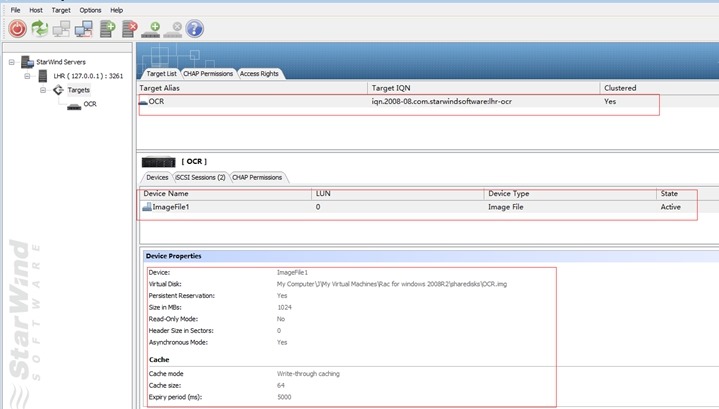719x409 pixels.
Task: Select OCR label in the tree
Action: pyautogui.click(x=90, y=104)
